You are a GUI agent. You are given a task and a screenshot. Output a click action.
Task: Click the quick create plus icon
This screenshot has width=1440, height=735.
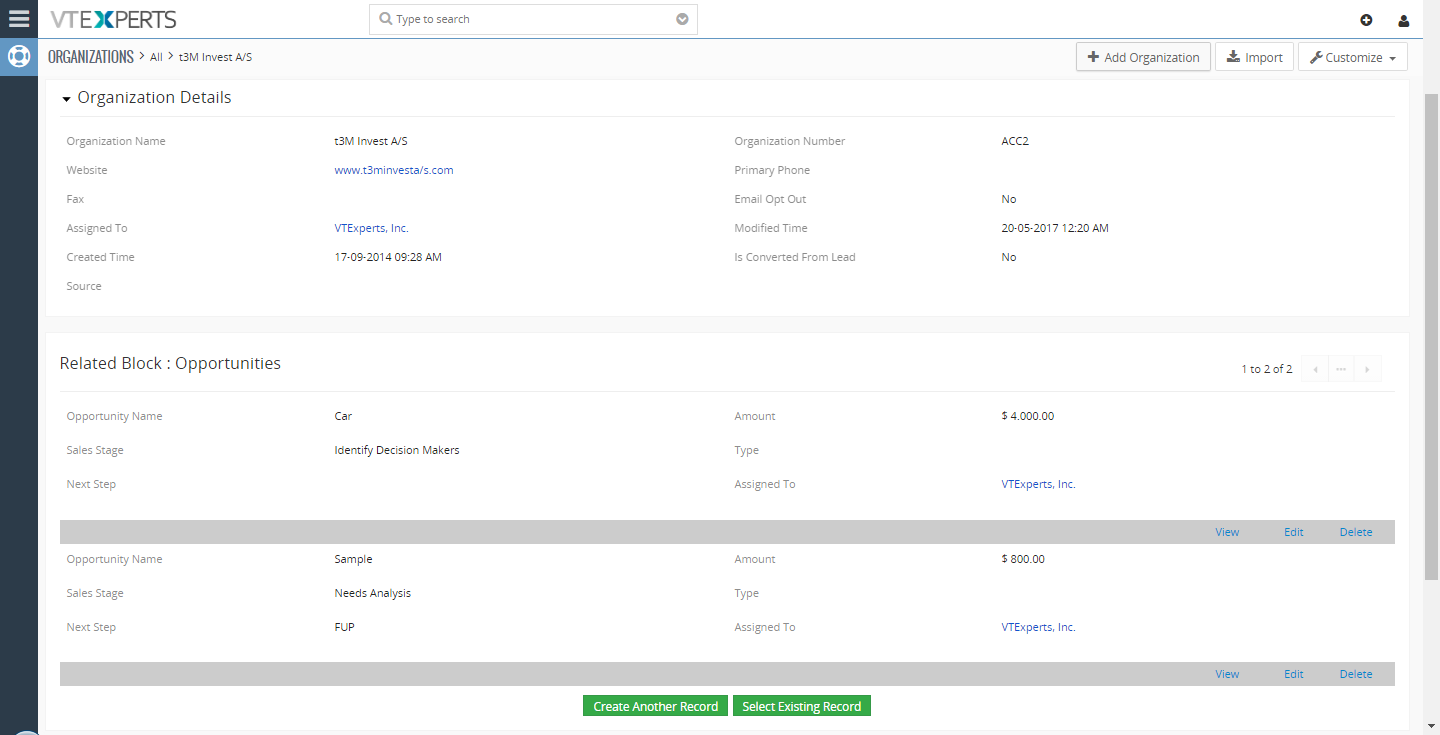[1366, 20]
